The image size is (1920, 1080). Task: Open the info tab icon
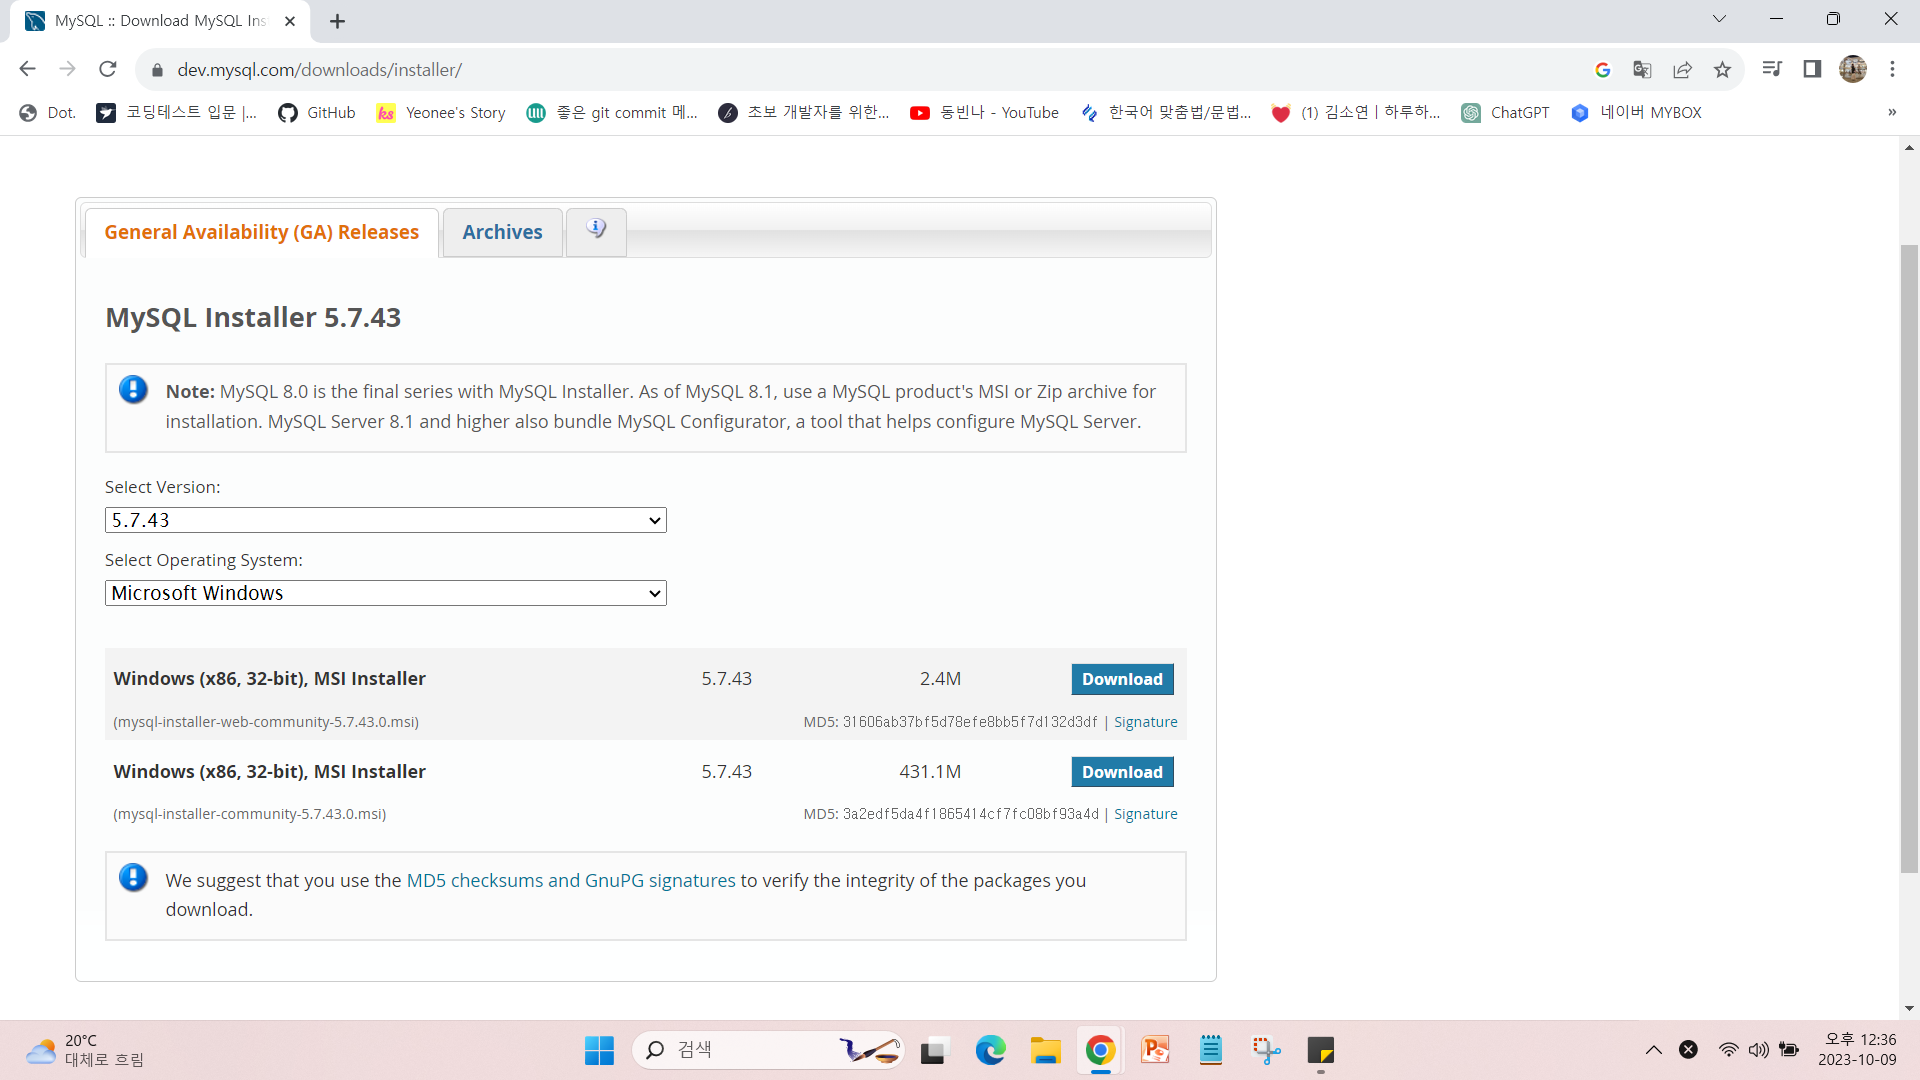(596, 231)
